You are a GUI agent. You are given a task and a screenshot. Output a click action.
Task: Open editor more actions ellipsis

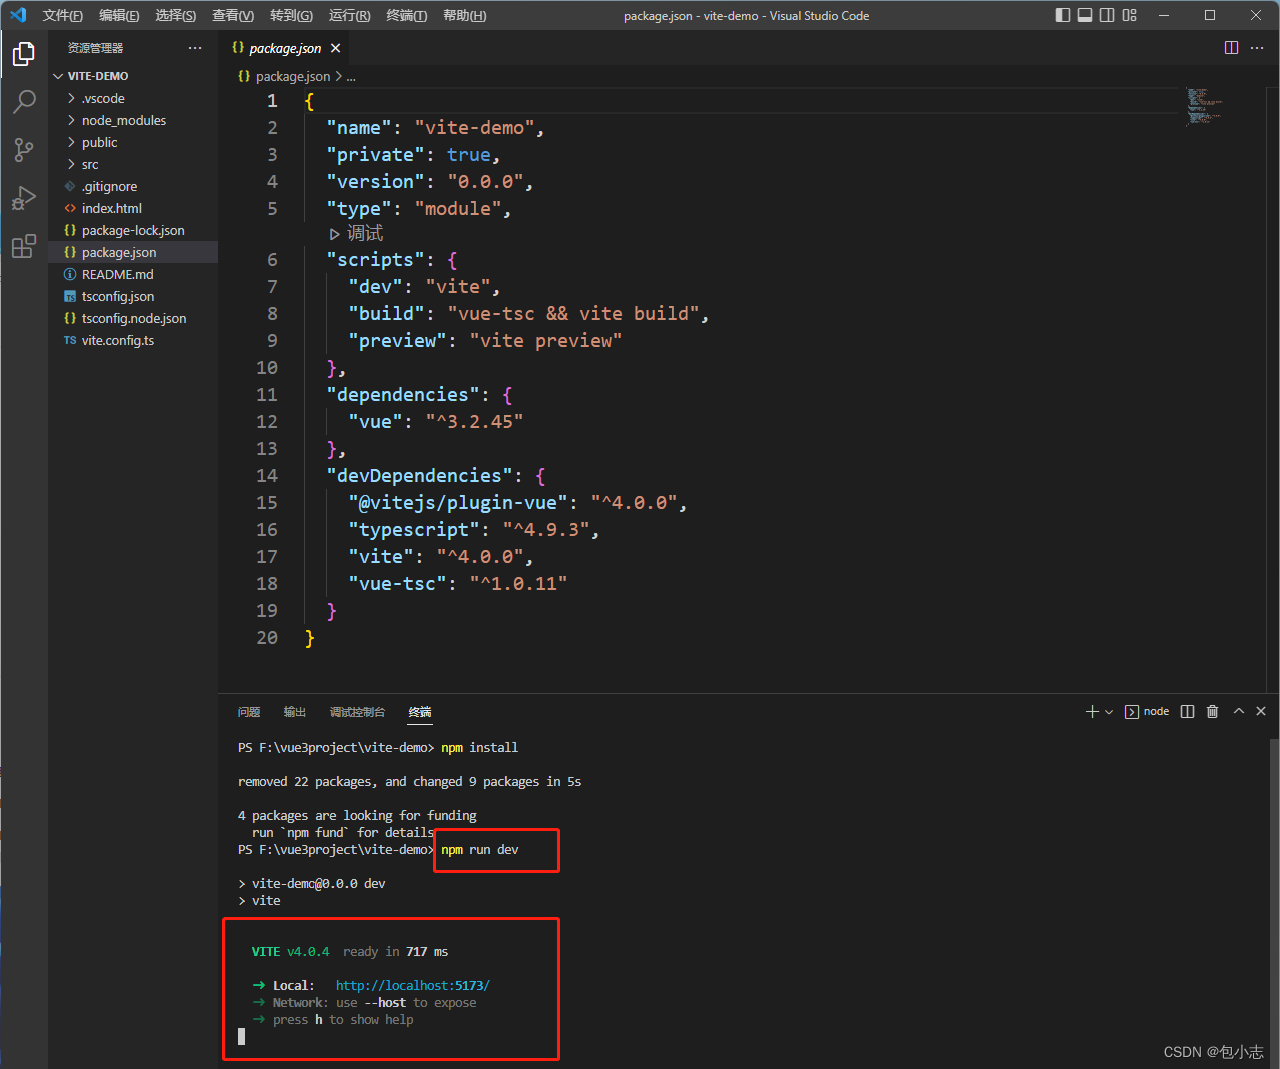[x=1257, y=48]
